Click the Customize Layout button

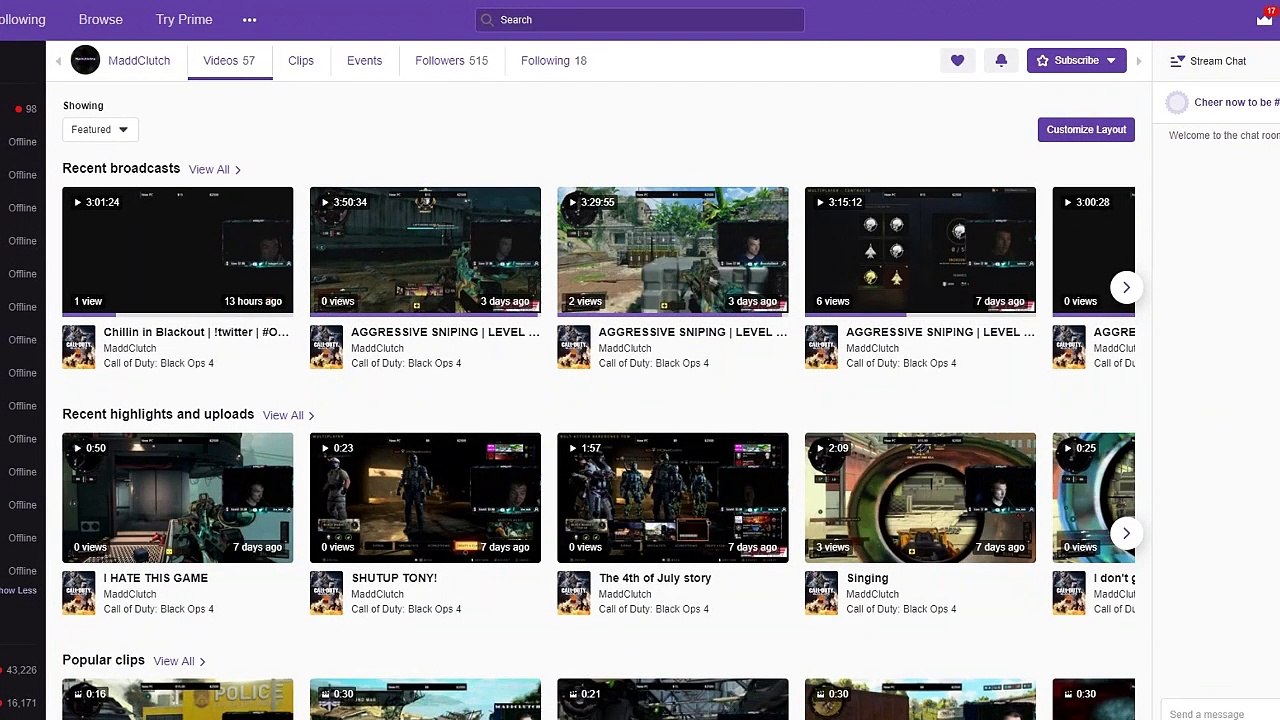(1086, 129)
